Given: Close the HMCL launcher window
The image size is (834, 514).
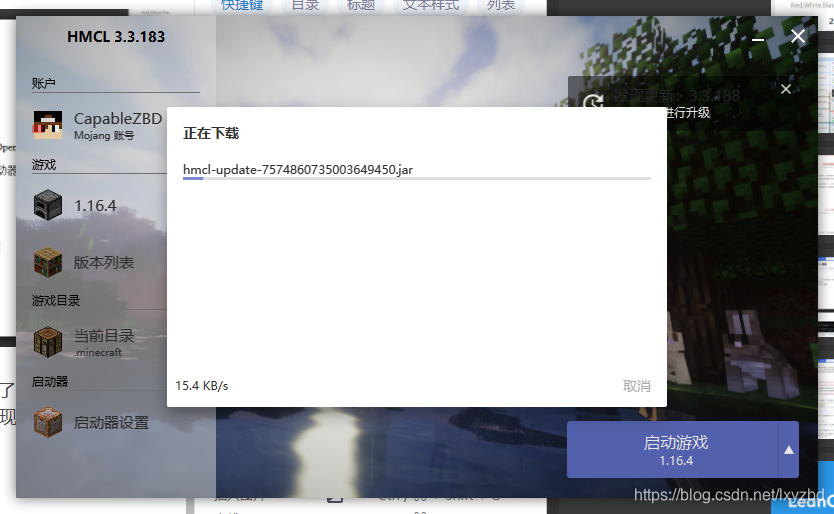Looking at the screenshot, I should click(x=798, y=37).
